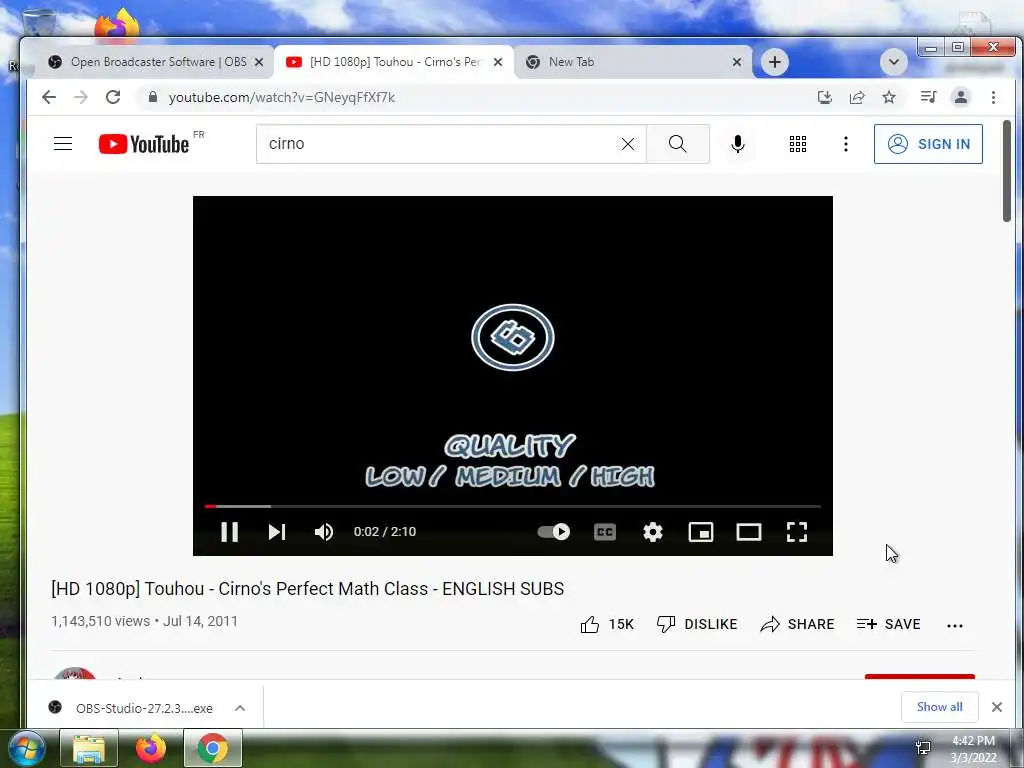
Task: Open the Windows Start menu
Action: (x=27, y=748)
